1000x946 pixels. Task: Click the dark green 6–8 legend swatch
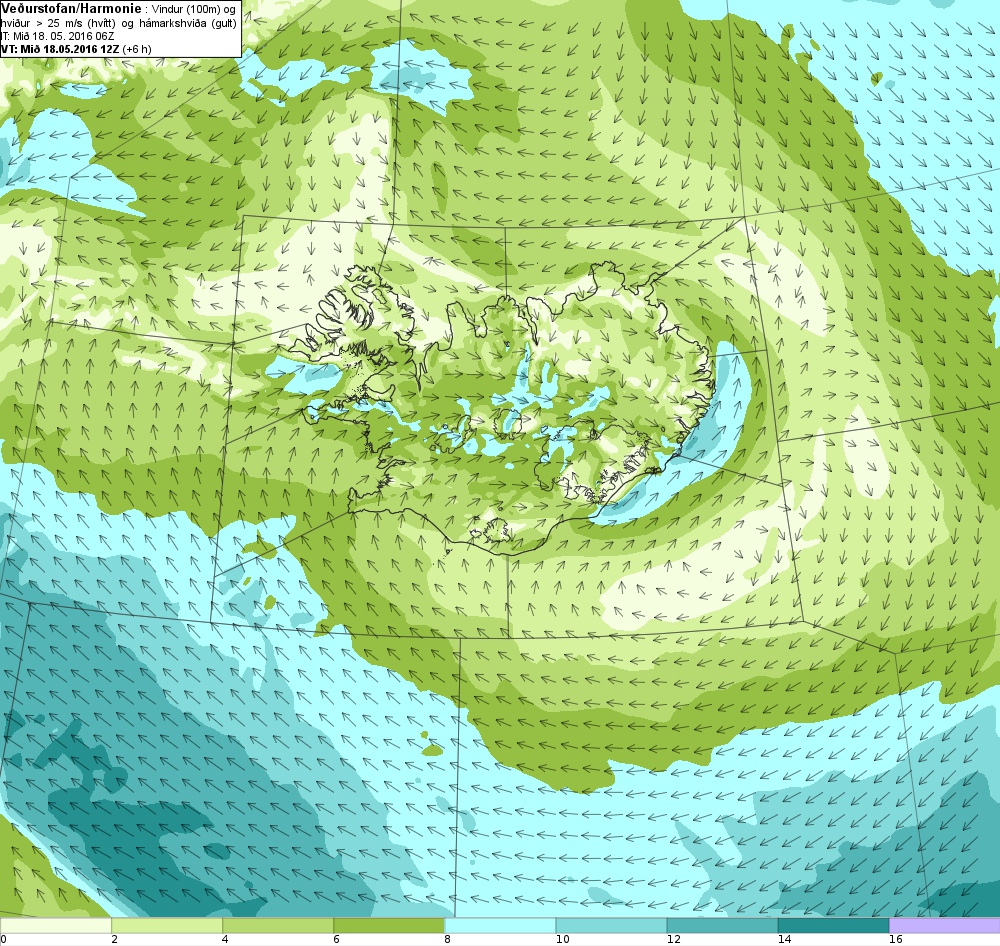point(389,925)
